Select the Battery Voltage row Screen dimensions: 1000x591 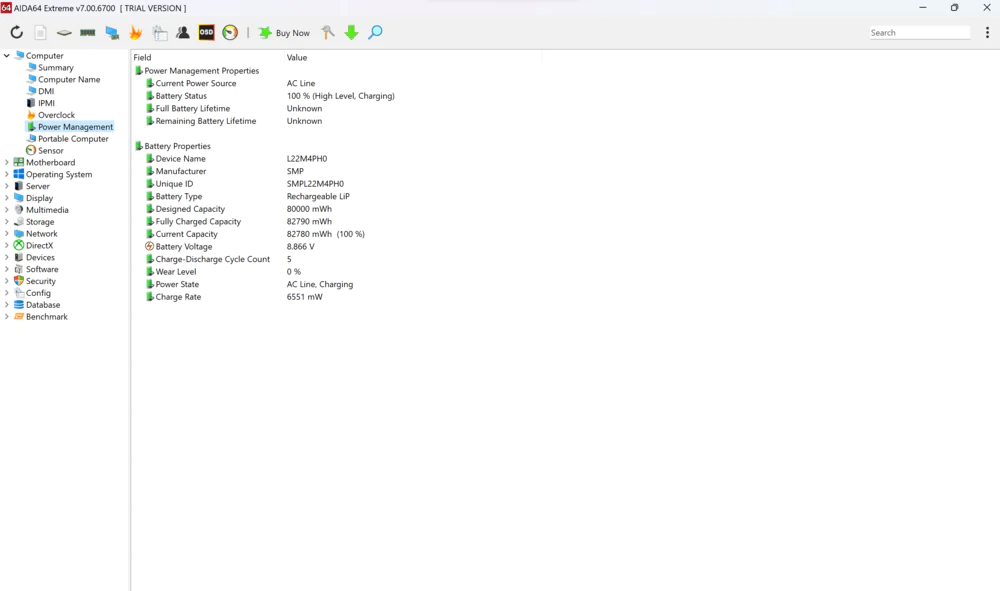coord(337,247)
